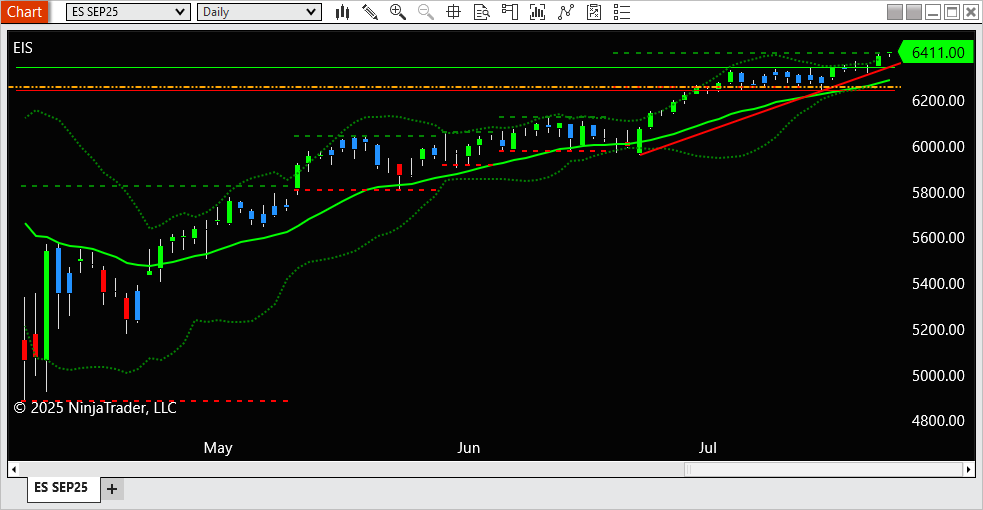Open the Daily interval dropdown
983x510 pixels.
(x=259, y=12)
